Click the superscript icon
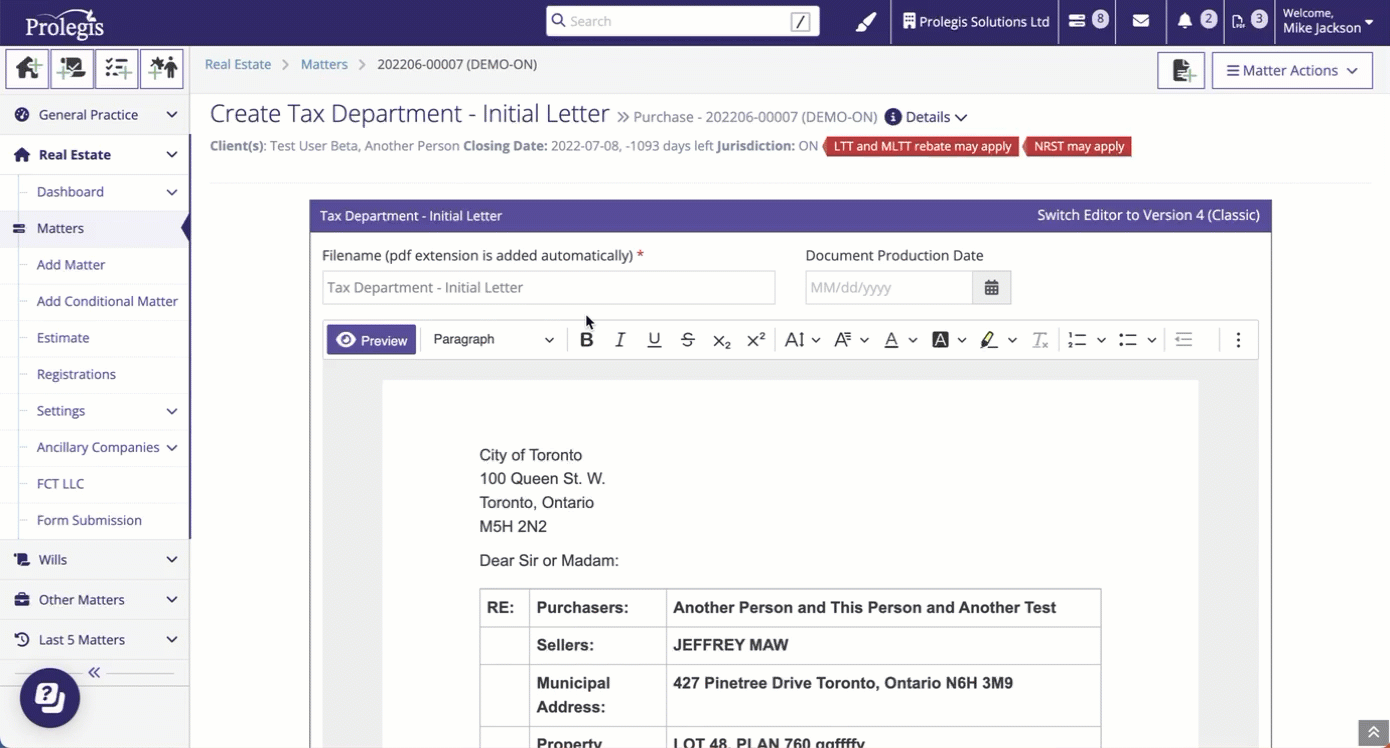Screen dimensions: 1390x748 pos(756,340)
